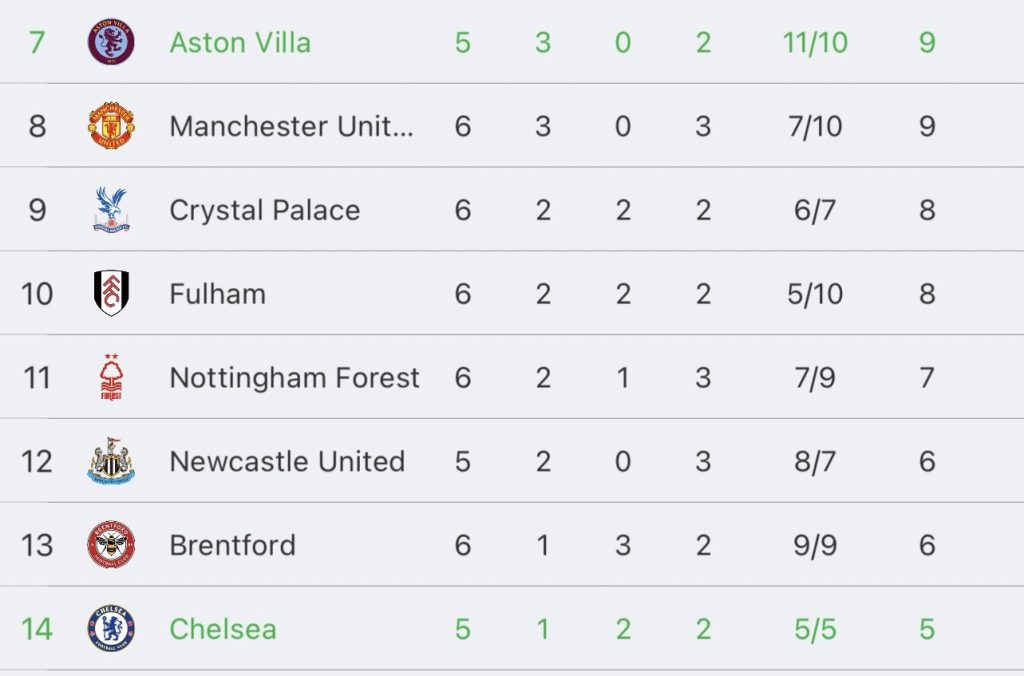Screen dimensions: 1024x676
Task: Select the Crystal Palace team name
Action: tap(264, 210)
